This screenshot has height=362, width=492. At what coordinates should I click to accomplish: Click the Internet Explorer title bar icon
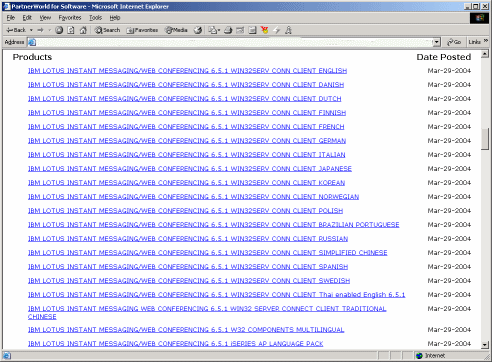tap(6, 6)
